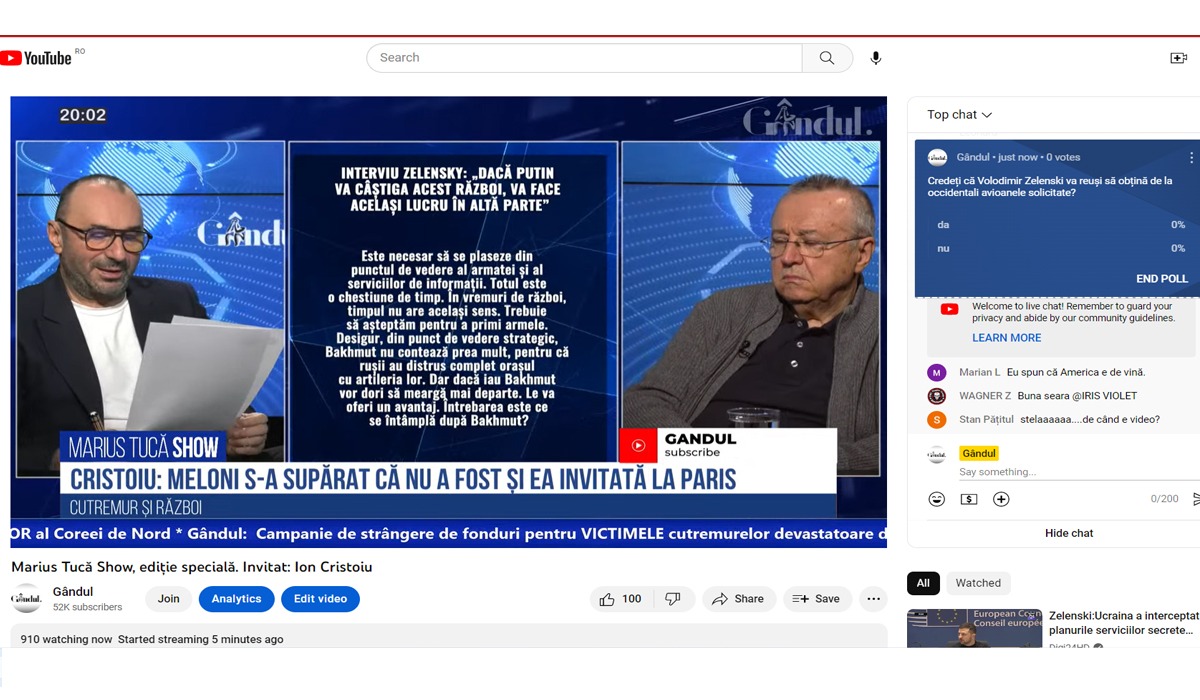Click the poll question text
1200x700 pixels.
click(1050, 187)
